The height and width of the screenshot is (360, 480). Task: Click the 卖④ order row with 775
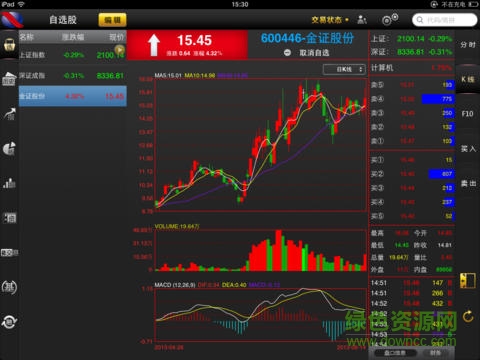(x=412, y=99)
